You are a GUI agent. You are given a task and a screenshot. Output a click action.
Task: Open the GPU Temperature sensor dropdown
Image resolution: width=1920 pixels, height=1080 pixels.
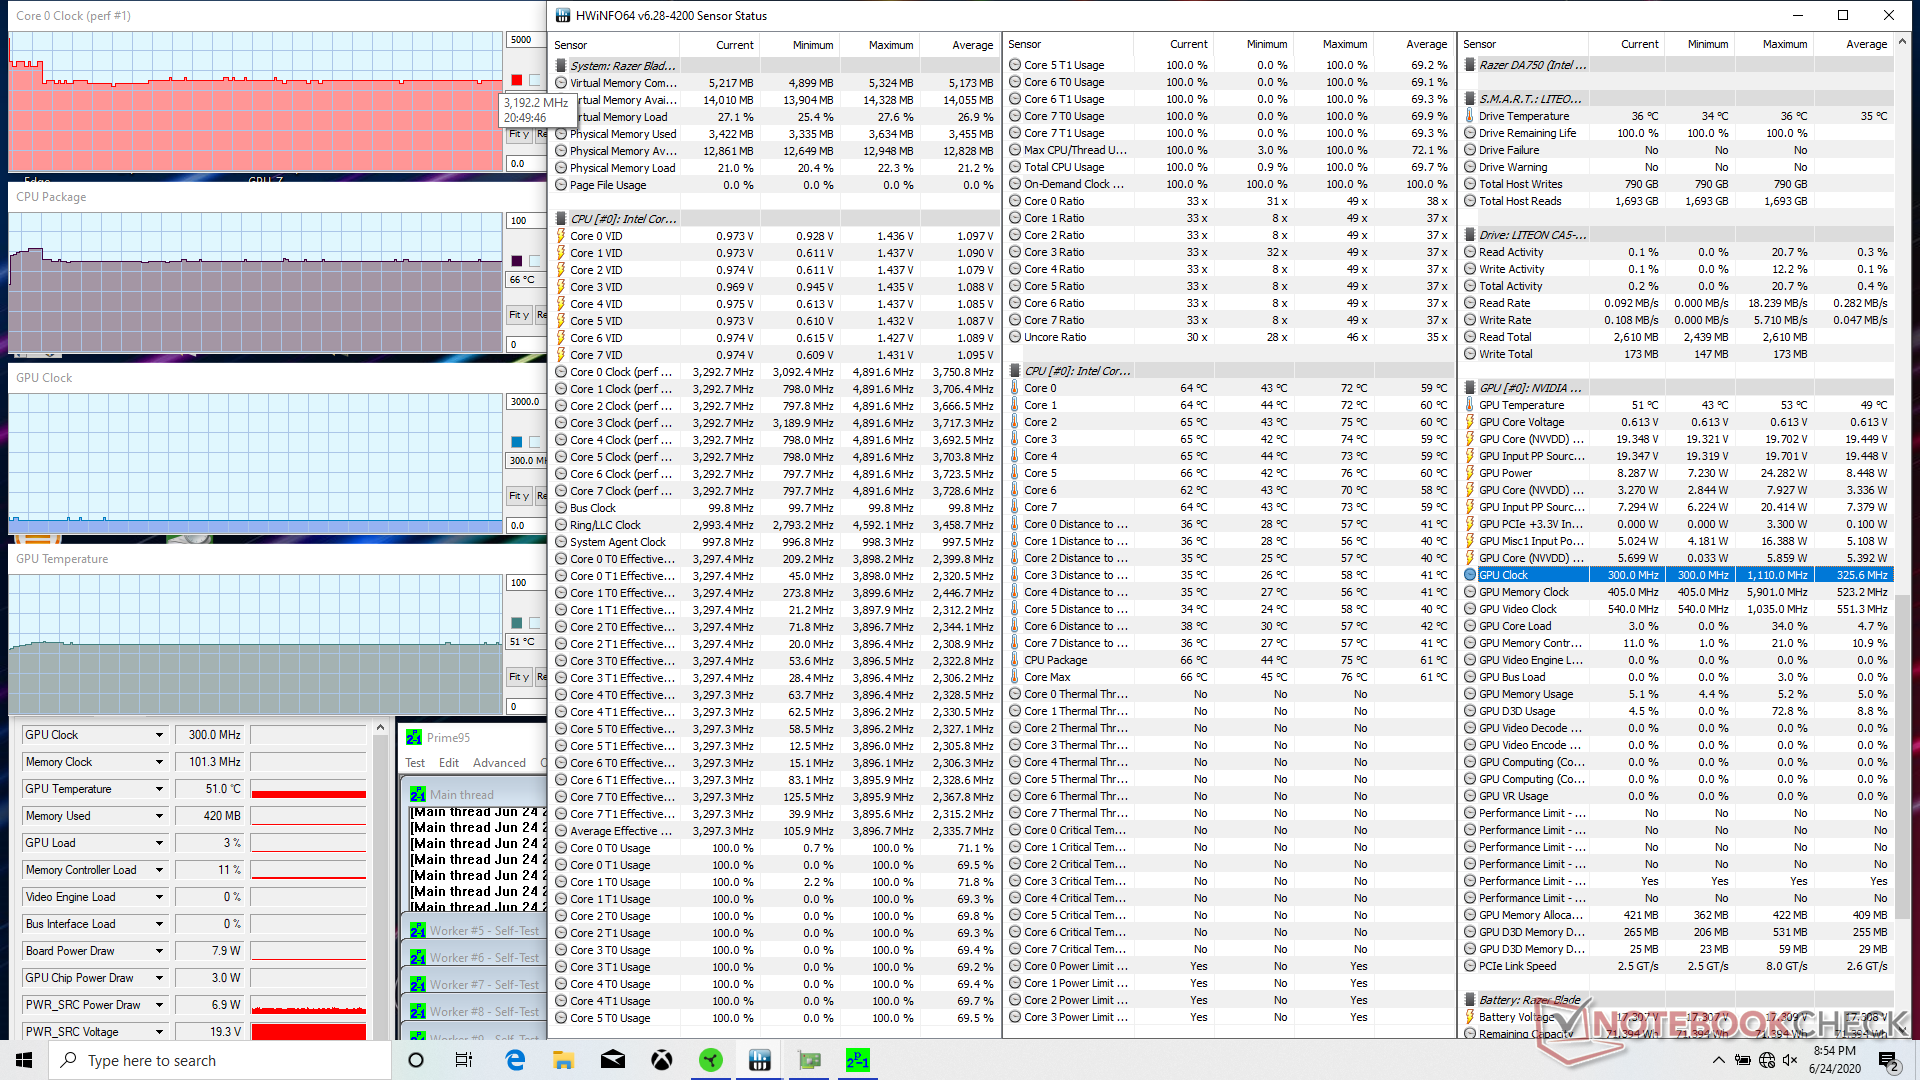pyautogui.click(x=159, y=789)
